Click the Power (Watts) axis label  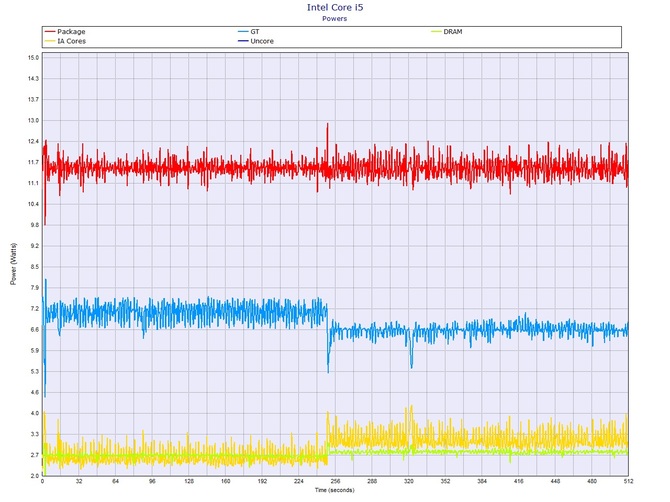(x=13, y=264)
